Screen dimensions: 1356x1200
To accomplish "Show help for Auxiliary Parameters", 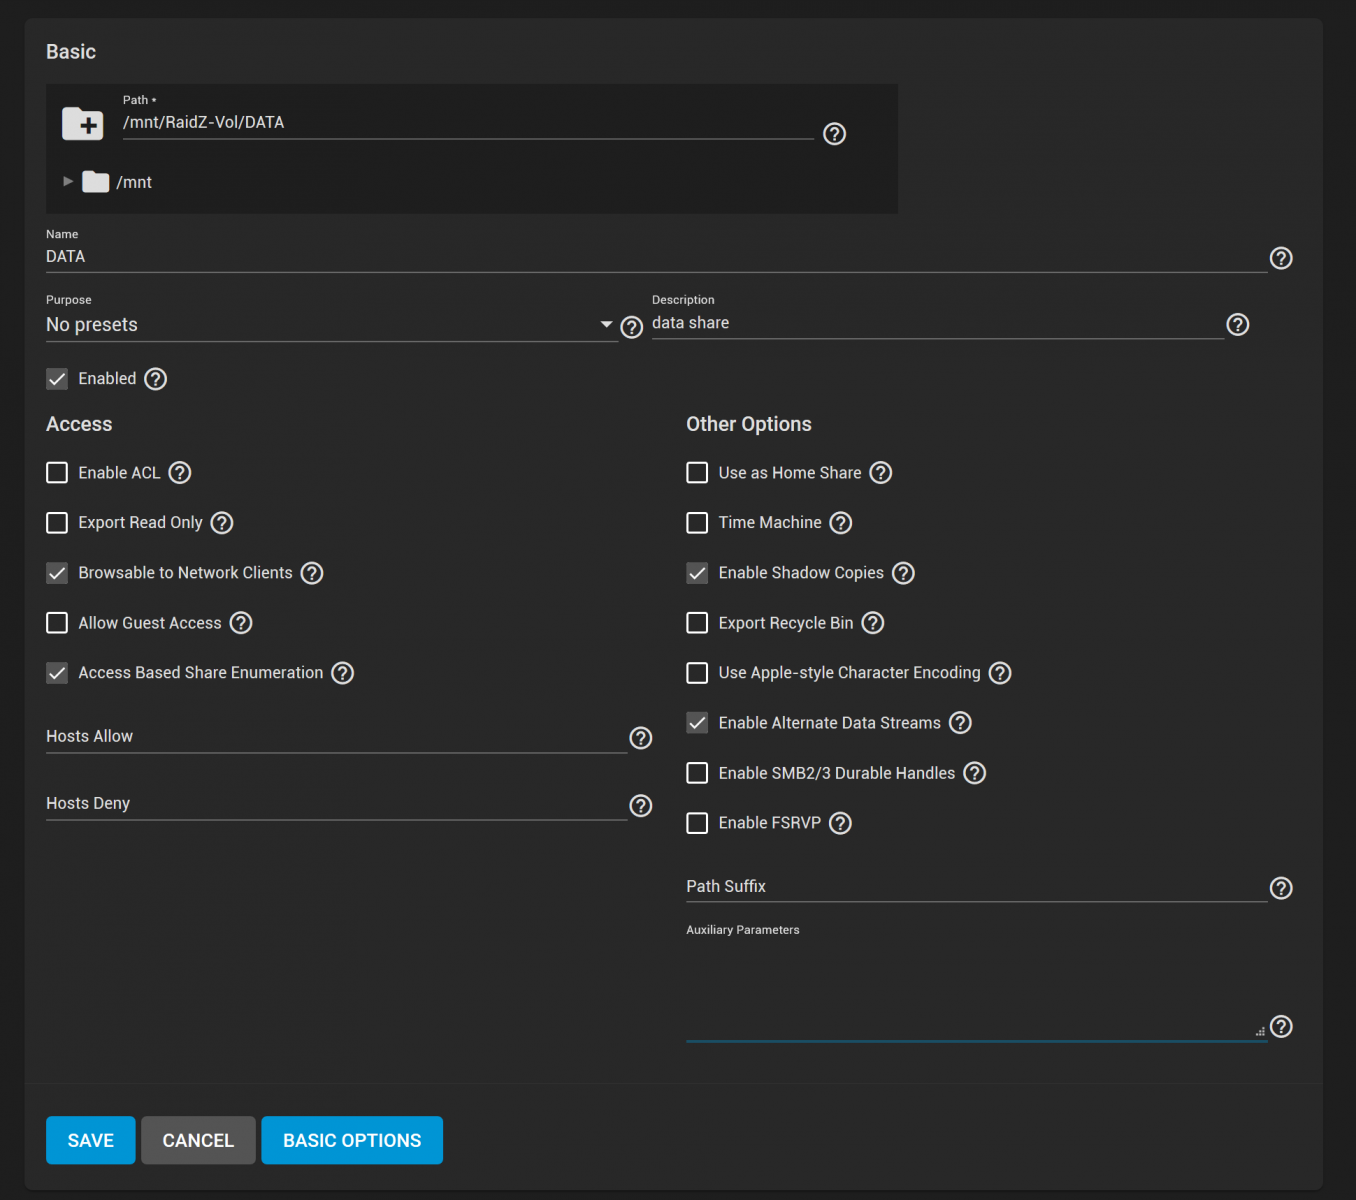I will point(1281,1027).
